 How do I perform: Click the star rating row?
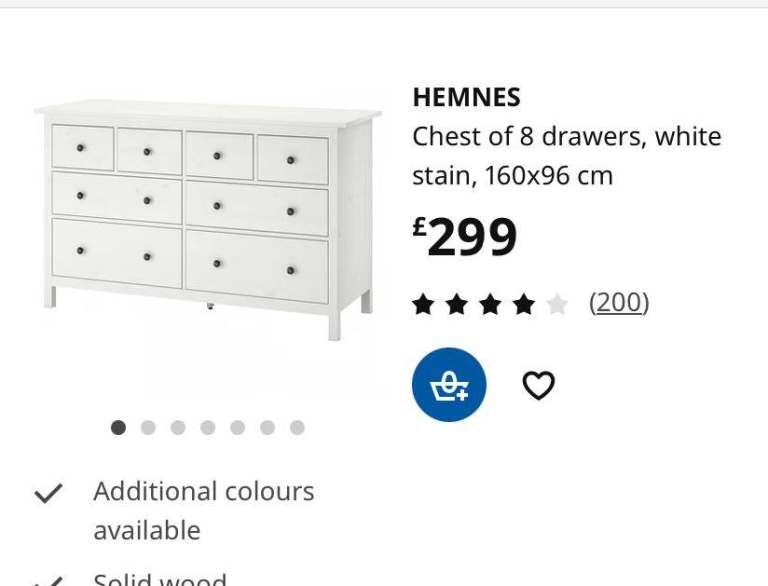[490, 304]
